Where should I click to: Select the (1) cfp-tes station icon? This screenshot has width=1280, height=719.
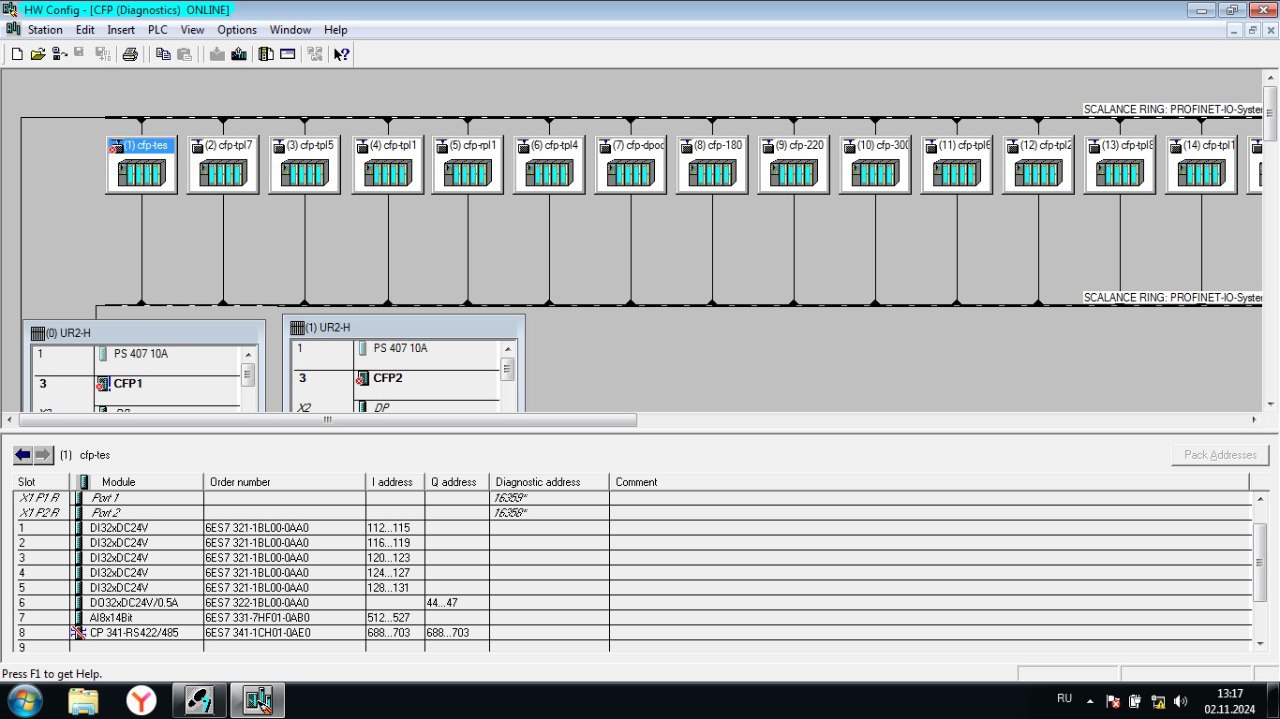pyautogui.click(x=141, y=164)
